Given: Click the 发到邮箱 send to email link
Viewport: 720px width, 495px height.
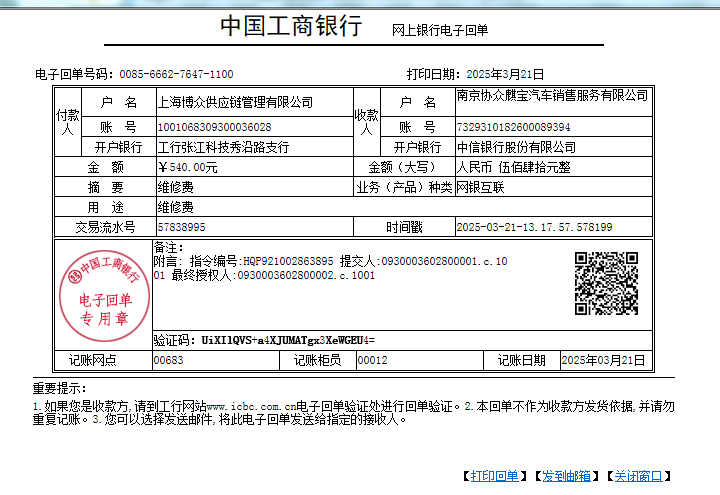Looking at the screenshot, I should point(566,475).
